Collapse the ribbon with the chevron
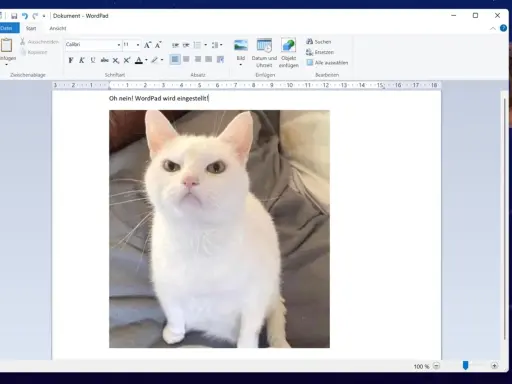512x384 pixels. click(x=493, y=28)
